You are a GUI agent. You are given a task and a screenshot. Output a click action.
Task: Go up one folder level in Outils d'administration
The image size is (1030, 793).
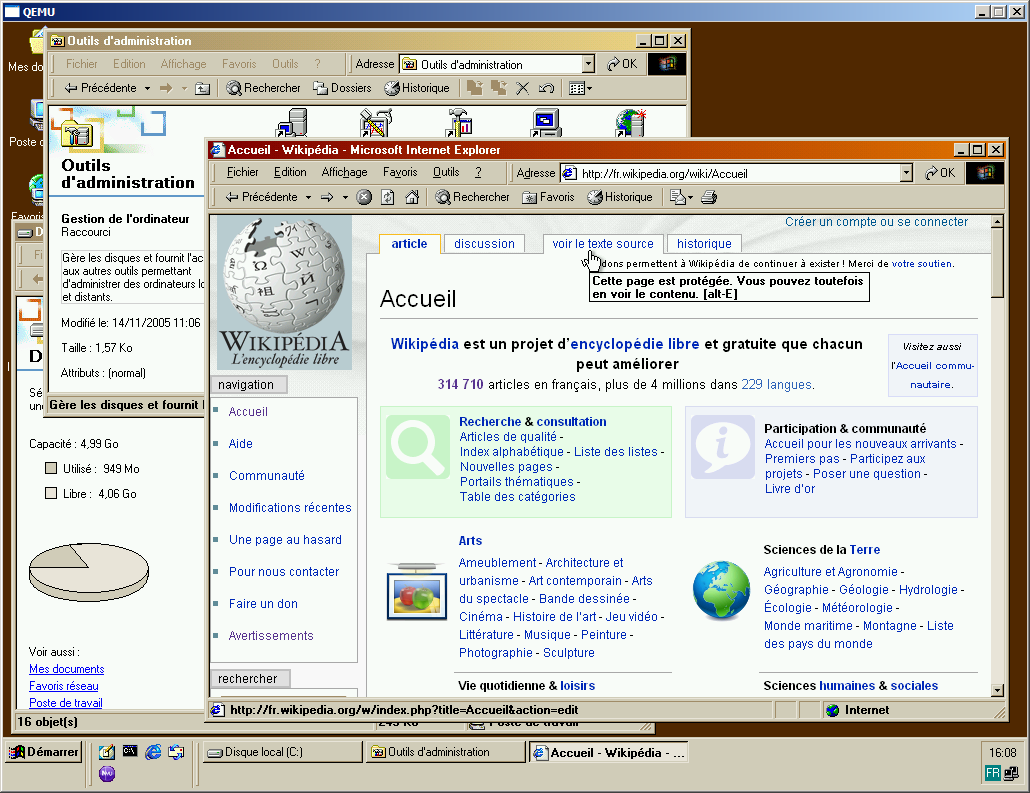point(202,88)
